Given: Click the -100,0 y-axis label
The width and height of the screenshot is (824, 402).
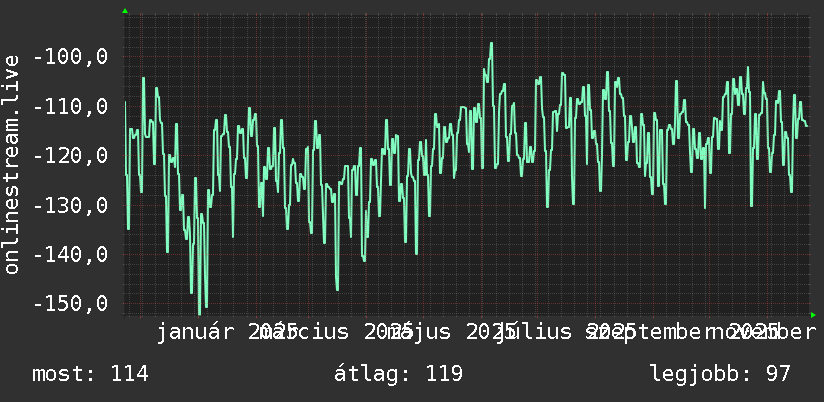Looking at the screenshot, I should pyautogui.click(x=70, y=56).
